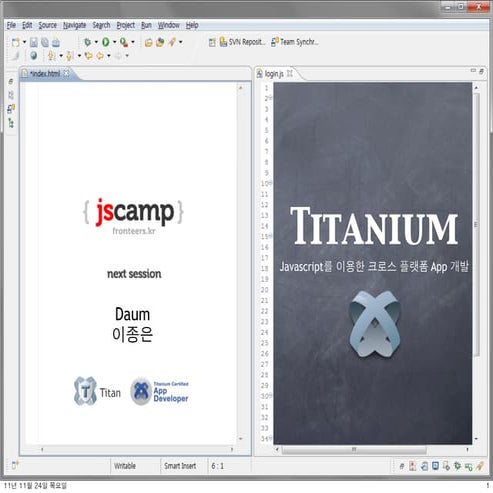Click the green Run button icon
Image resolution: width=493 pixels, height=493 pixels.
point(106,42)
